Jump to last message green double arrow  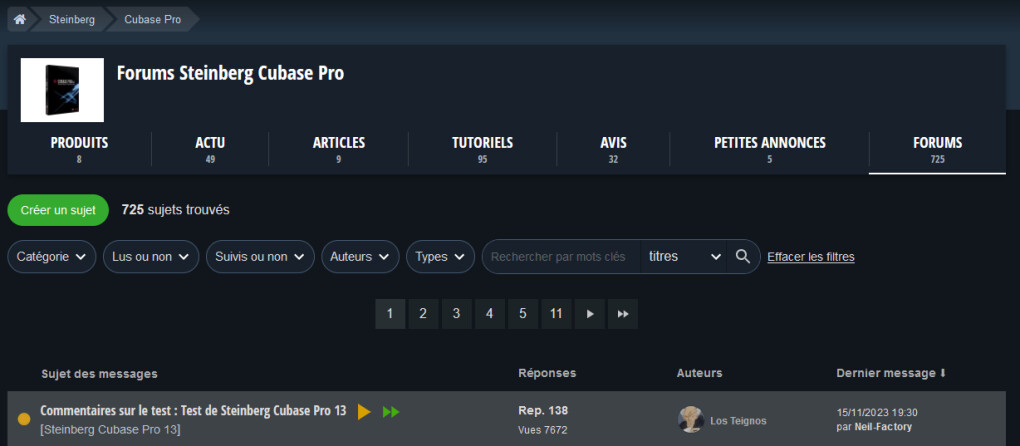(391, 412)
